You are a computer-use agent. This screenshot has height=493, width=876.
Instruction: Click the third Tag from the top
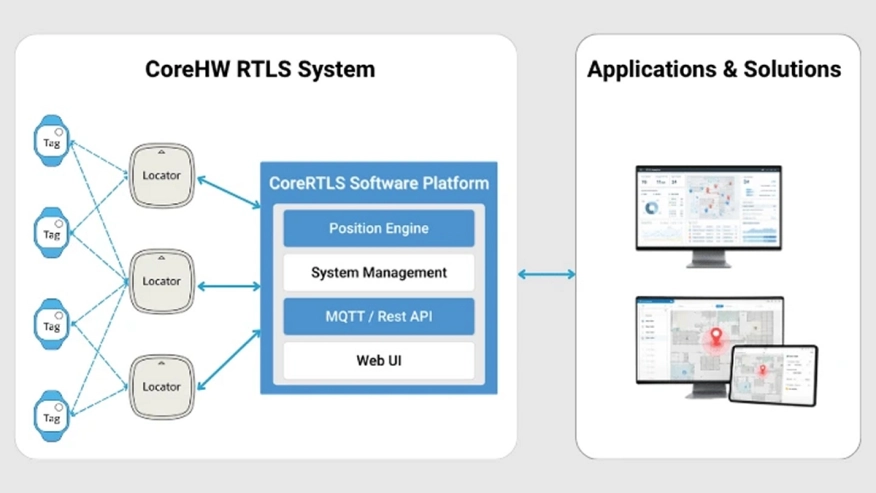(51, 325)
